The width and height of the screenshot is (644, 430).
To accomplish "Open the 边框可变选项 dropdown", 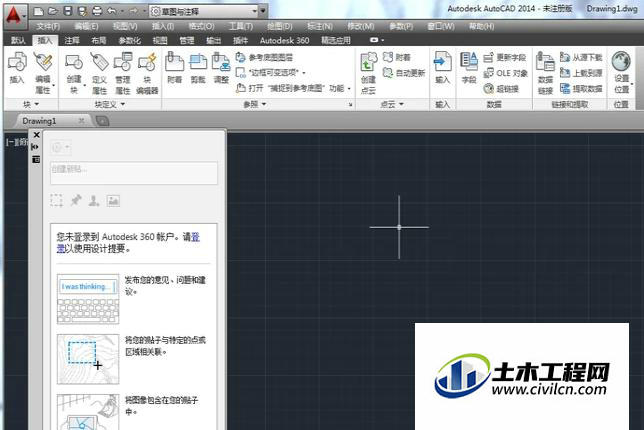I will (271, 73).
